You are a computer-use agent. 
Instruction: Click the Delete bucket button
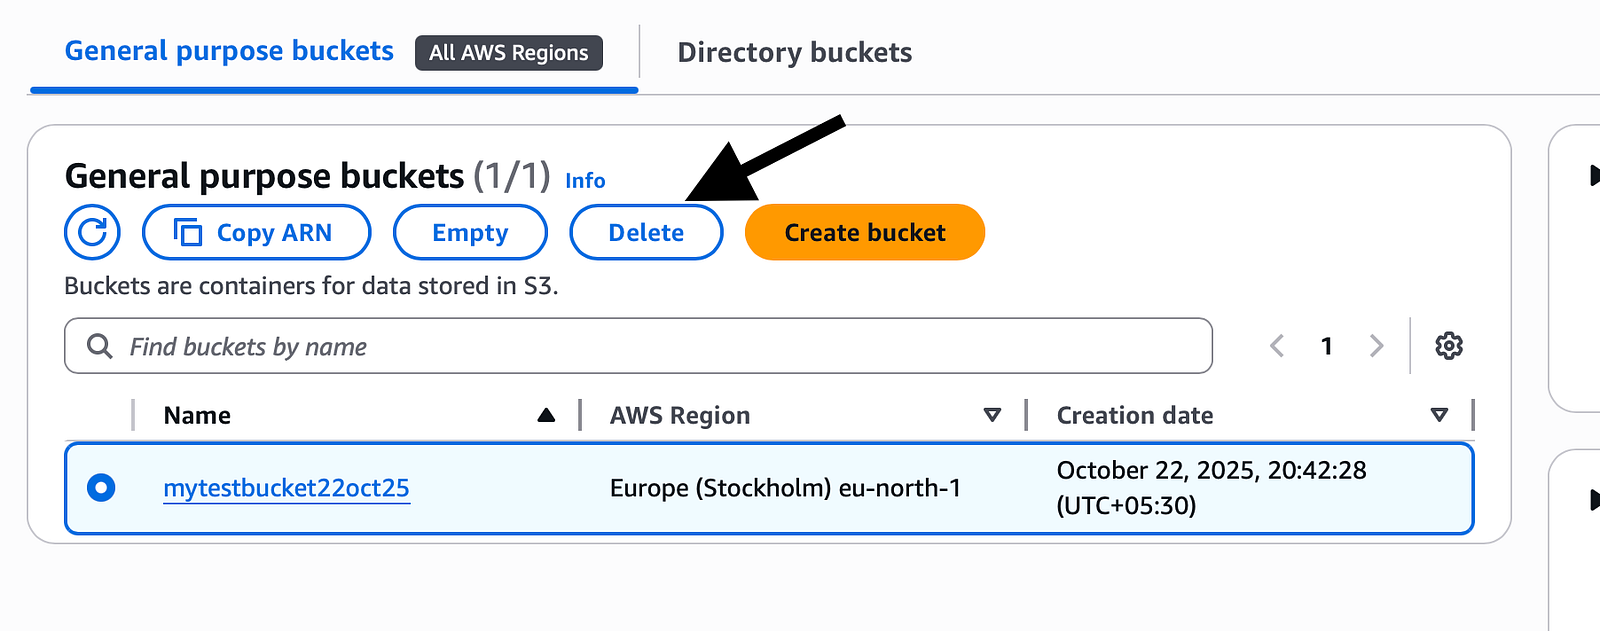646,232
